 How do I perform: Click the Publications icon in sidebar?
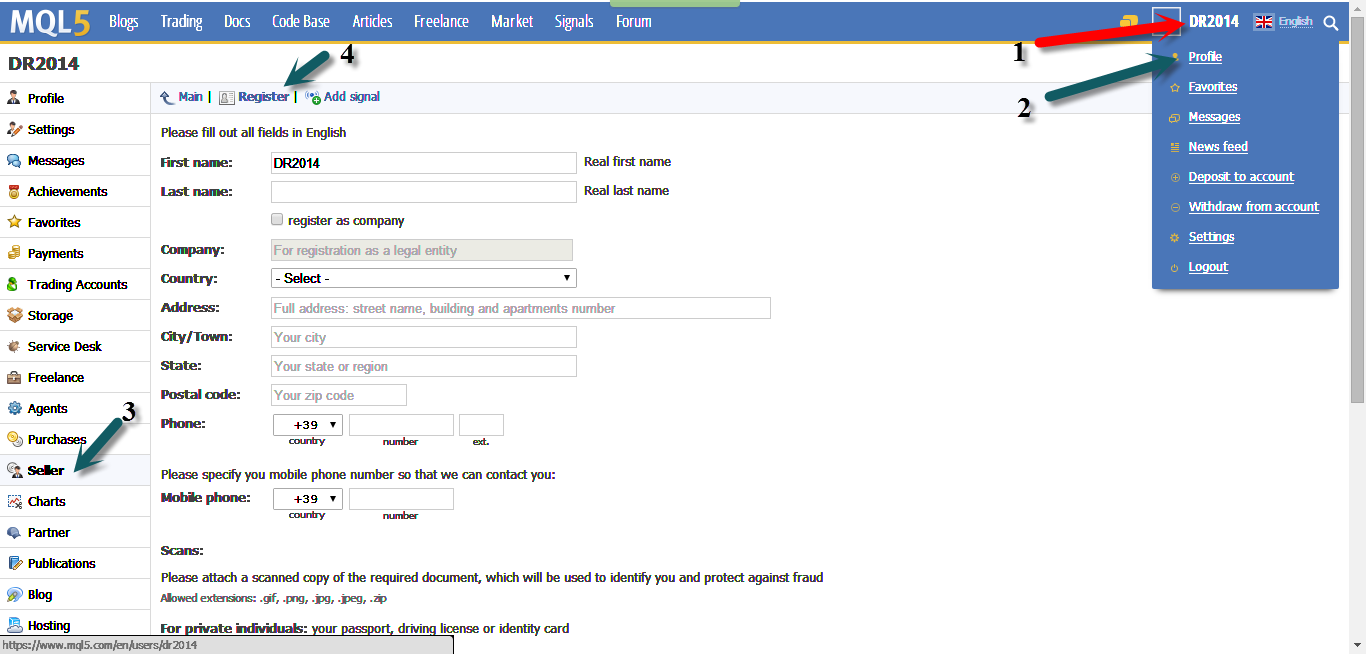(14, 563)
